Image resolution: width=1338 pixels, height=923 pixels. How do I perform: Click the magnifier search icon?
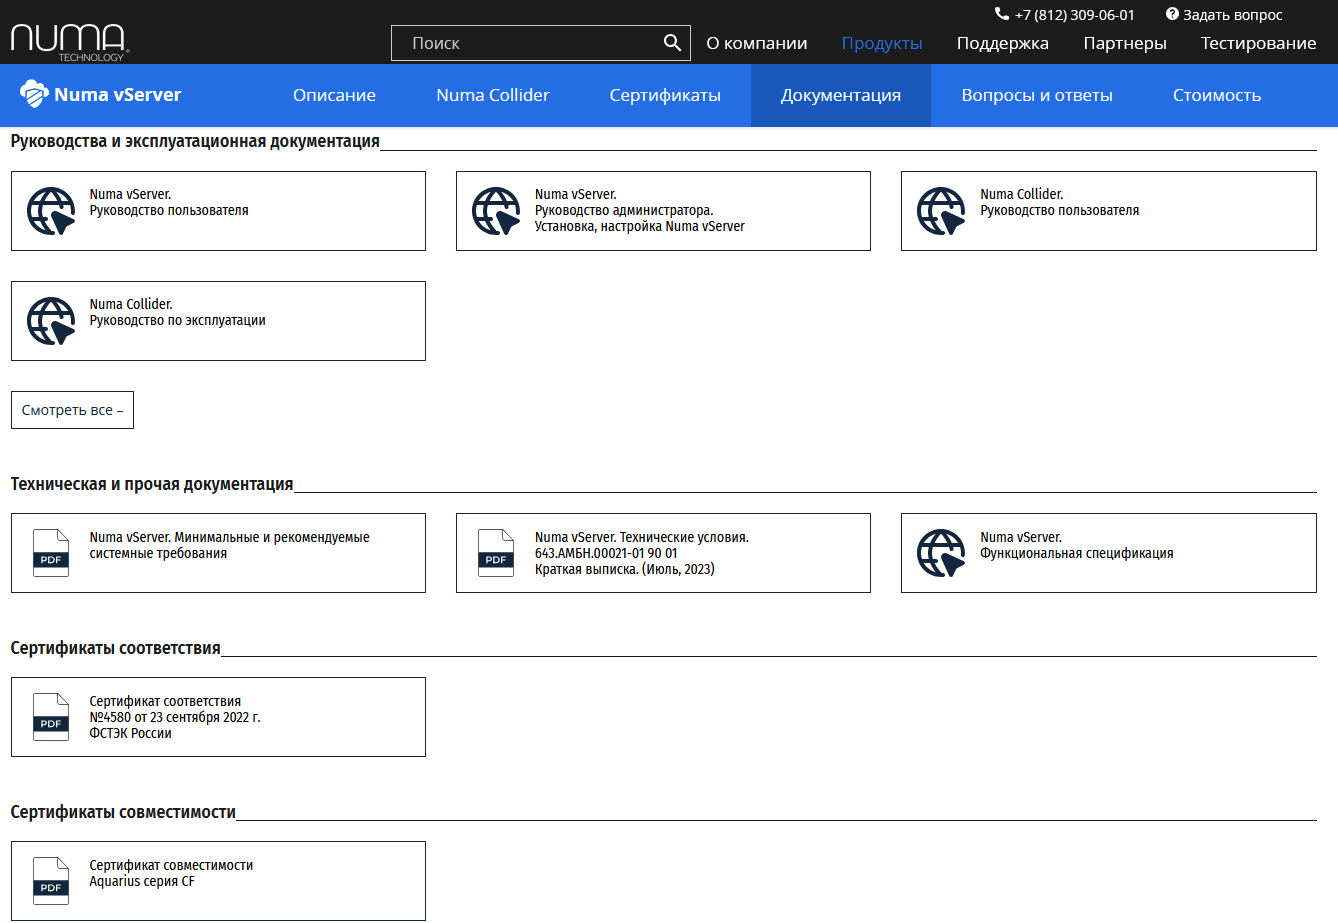pos(672,43)
